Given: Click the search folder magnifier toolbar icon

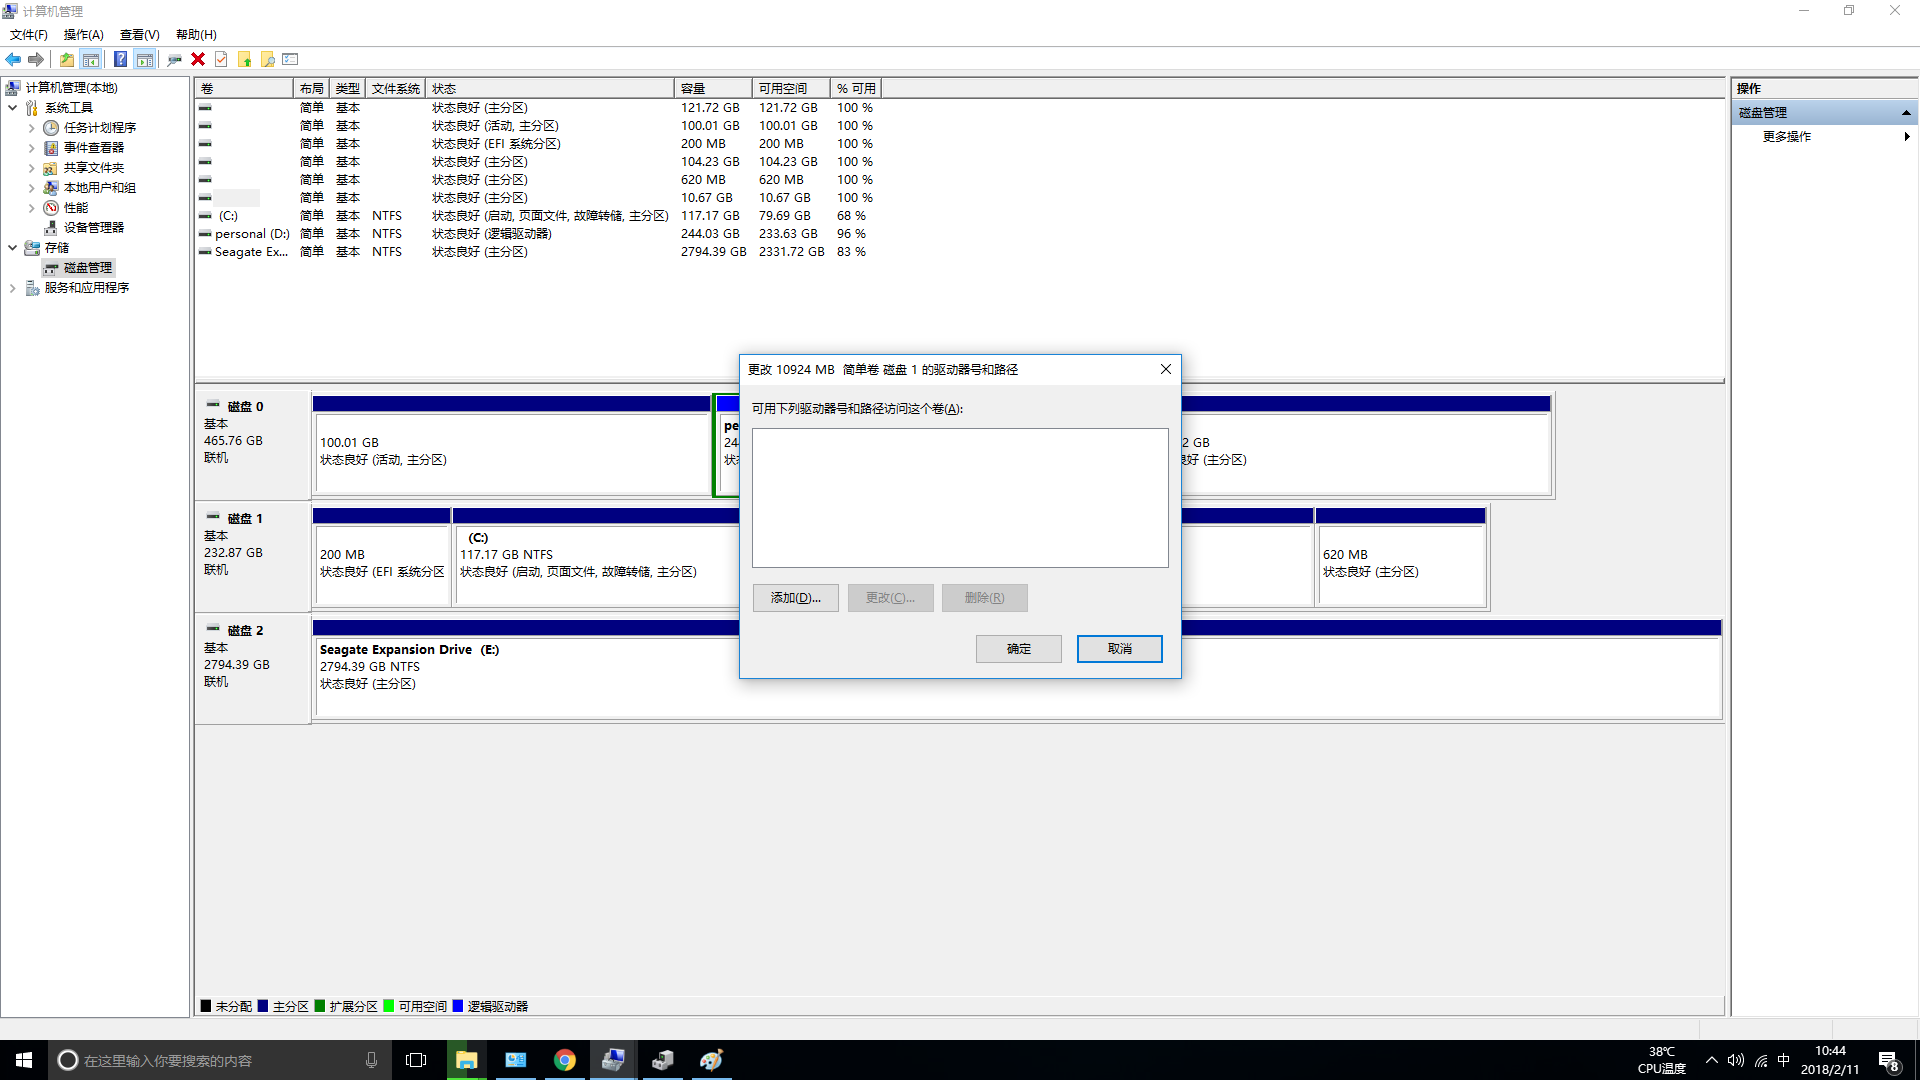Looking at the screenshot, I should (x=268, y=59).
